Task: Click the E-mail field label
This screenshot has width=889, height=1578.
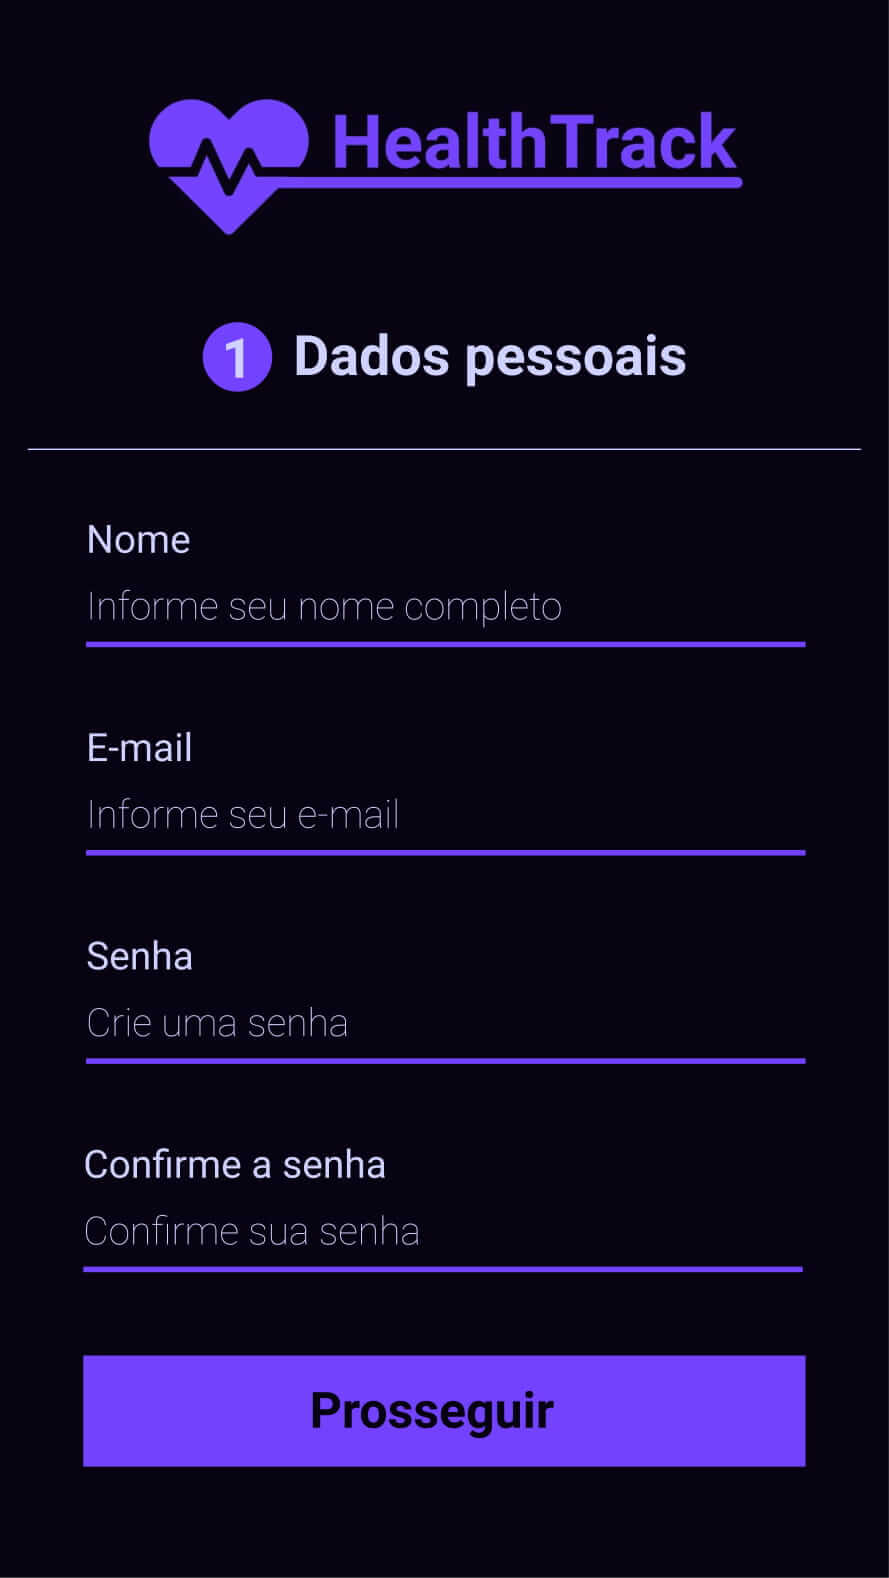Action: point(139,748)
